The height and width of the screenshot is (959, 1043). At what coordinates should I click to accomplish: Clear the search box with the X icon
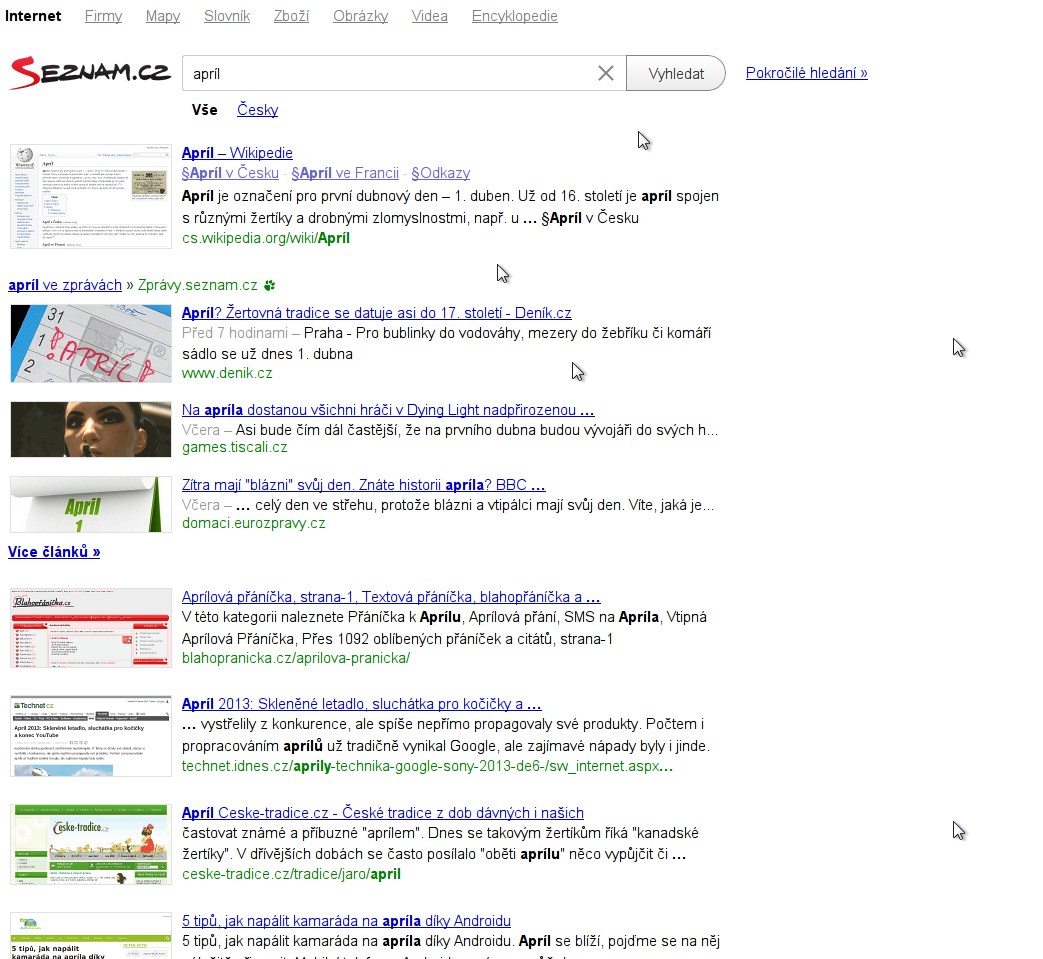[x=605, y=73]
